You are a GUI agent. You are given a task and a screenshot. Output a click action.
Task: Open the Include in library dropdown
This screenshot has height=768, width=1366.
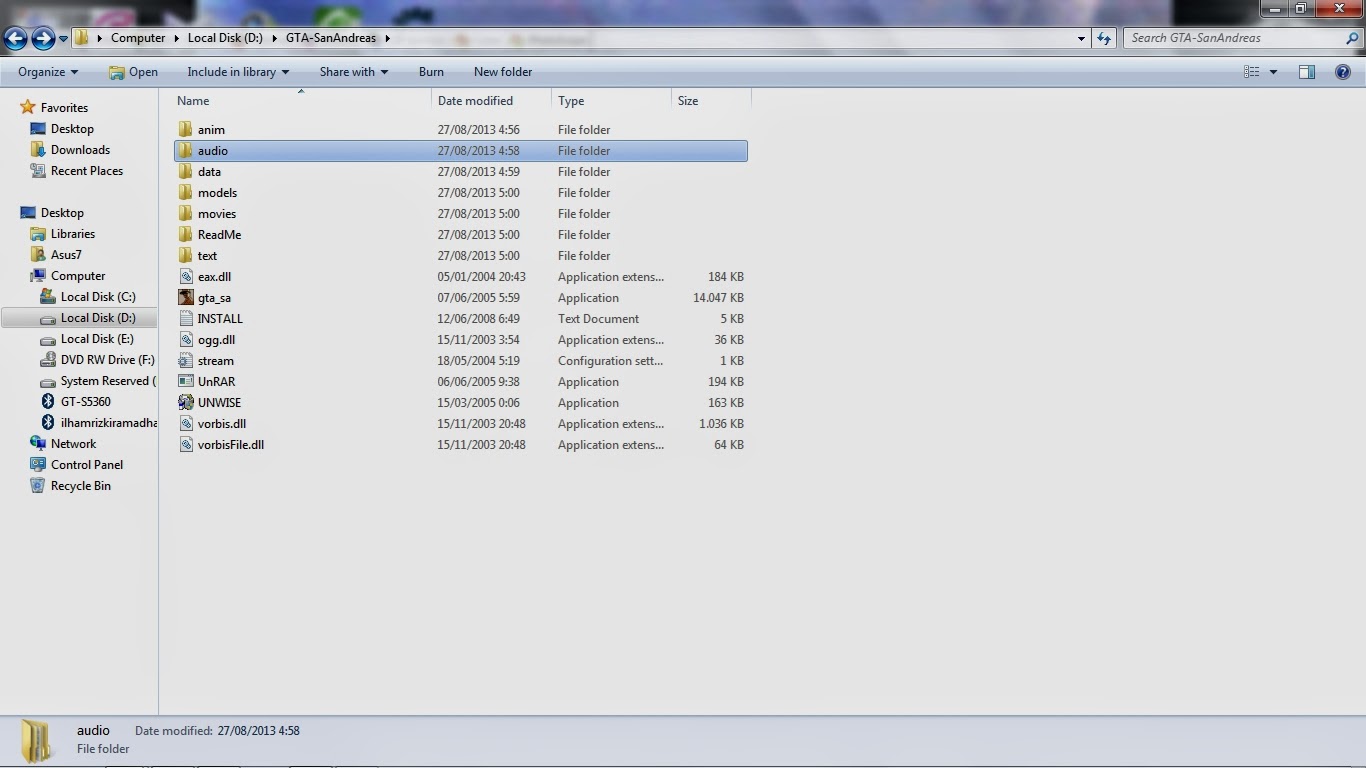coord(238,72)
